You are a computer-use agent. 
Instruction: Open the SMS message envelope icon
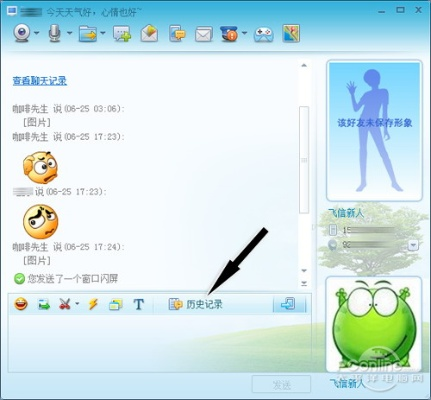coord(204,34)
